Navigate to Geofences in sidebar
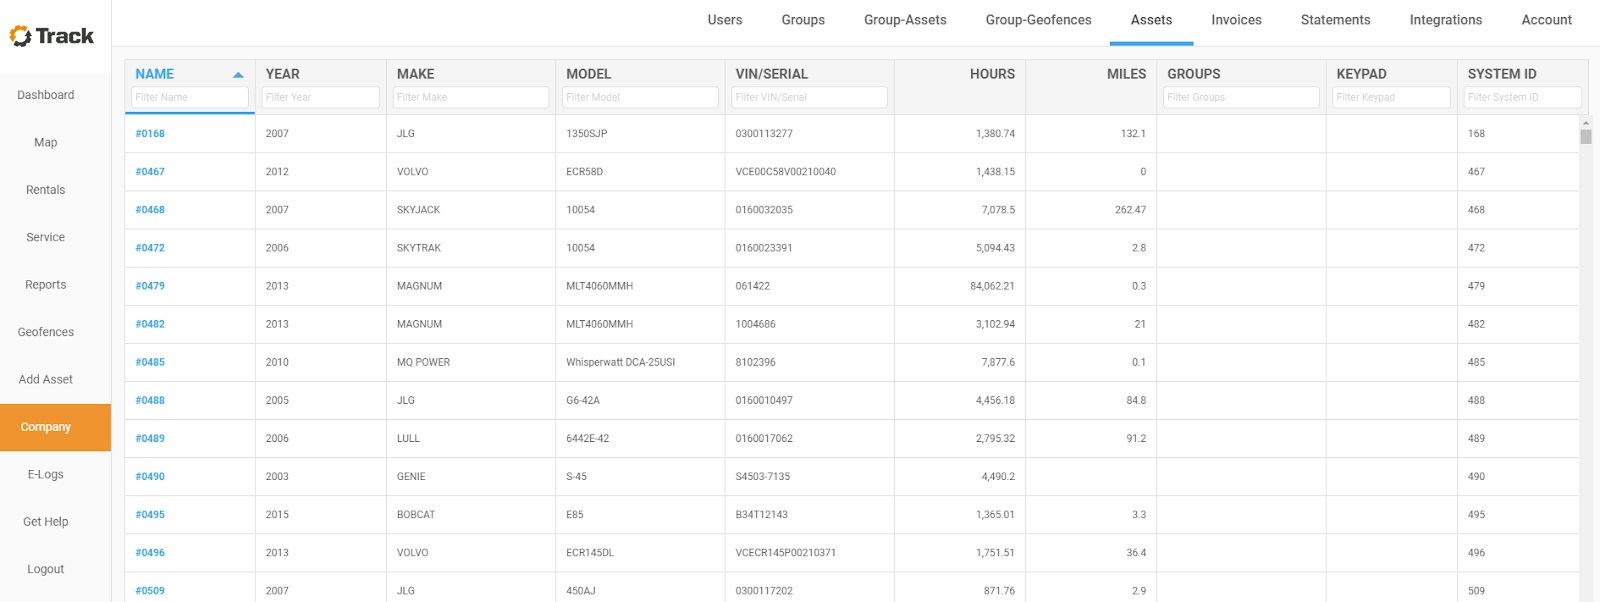 46,332
